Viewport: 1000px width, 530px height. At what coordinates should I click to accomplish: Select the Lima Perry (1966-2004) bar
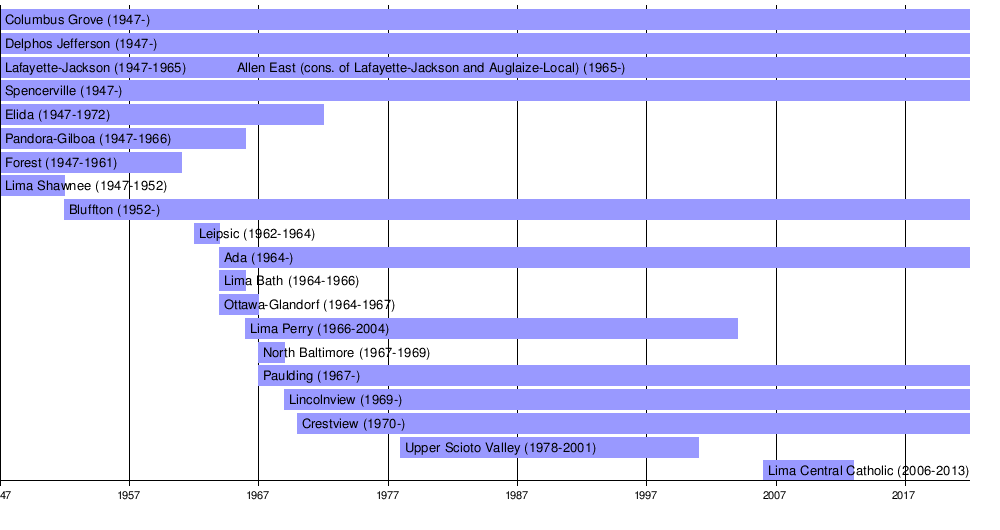coord(491,329)
